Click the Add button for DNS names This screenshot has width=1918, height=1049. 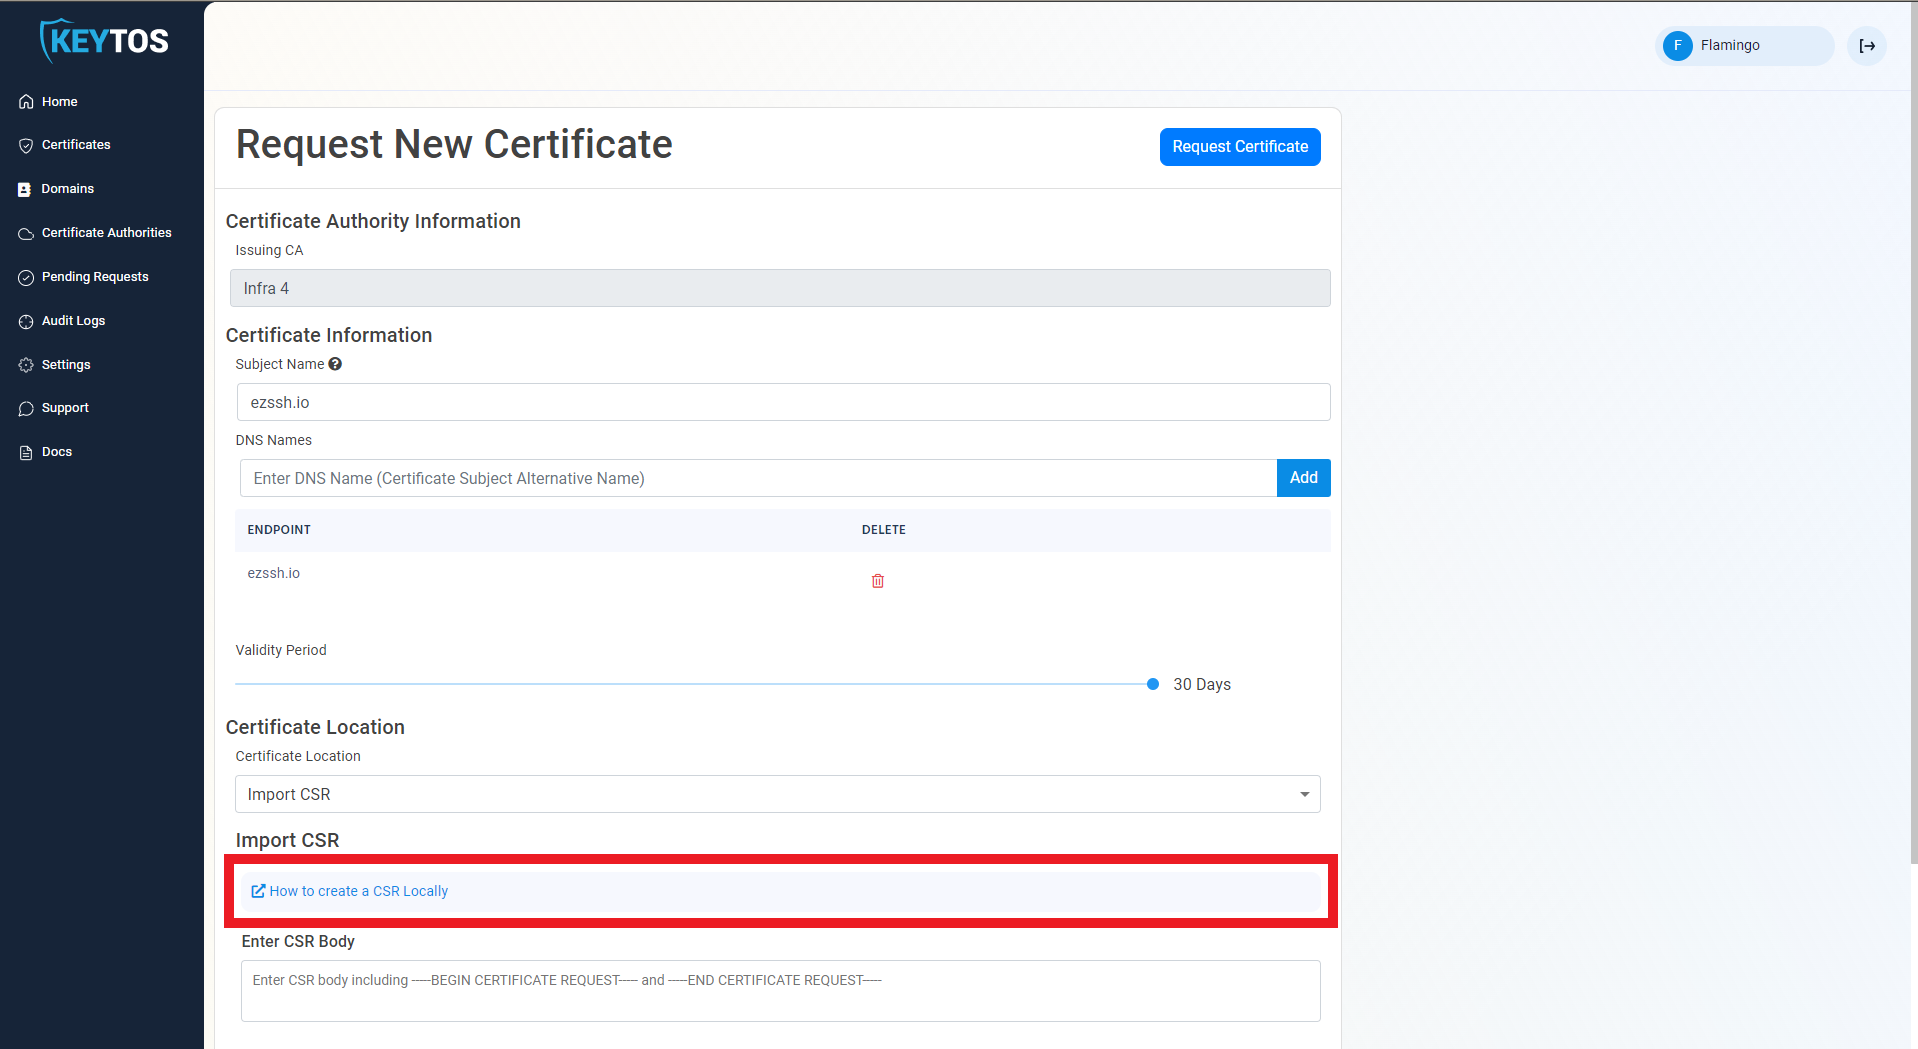(1303, 478)
